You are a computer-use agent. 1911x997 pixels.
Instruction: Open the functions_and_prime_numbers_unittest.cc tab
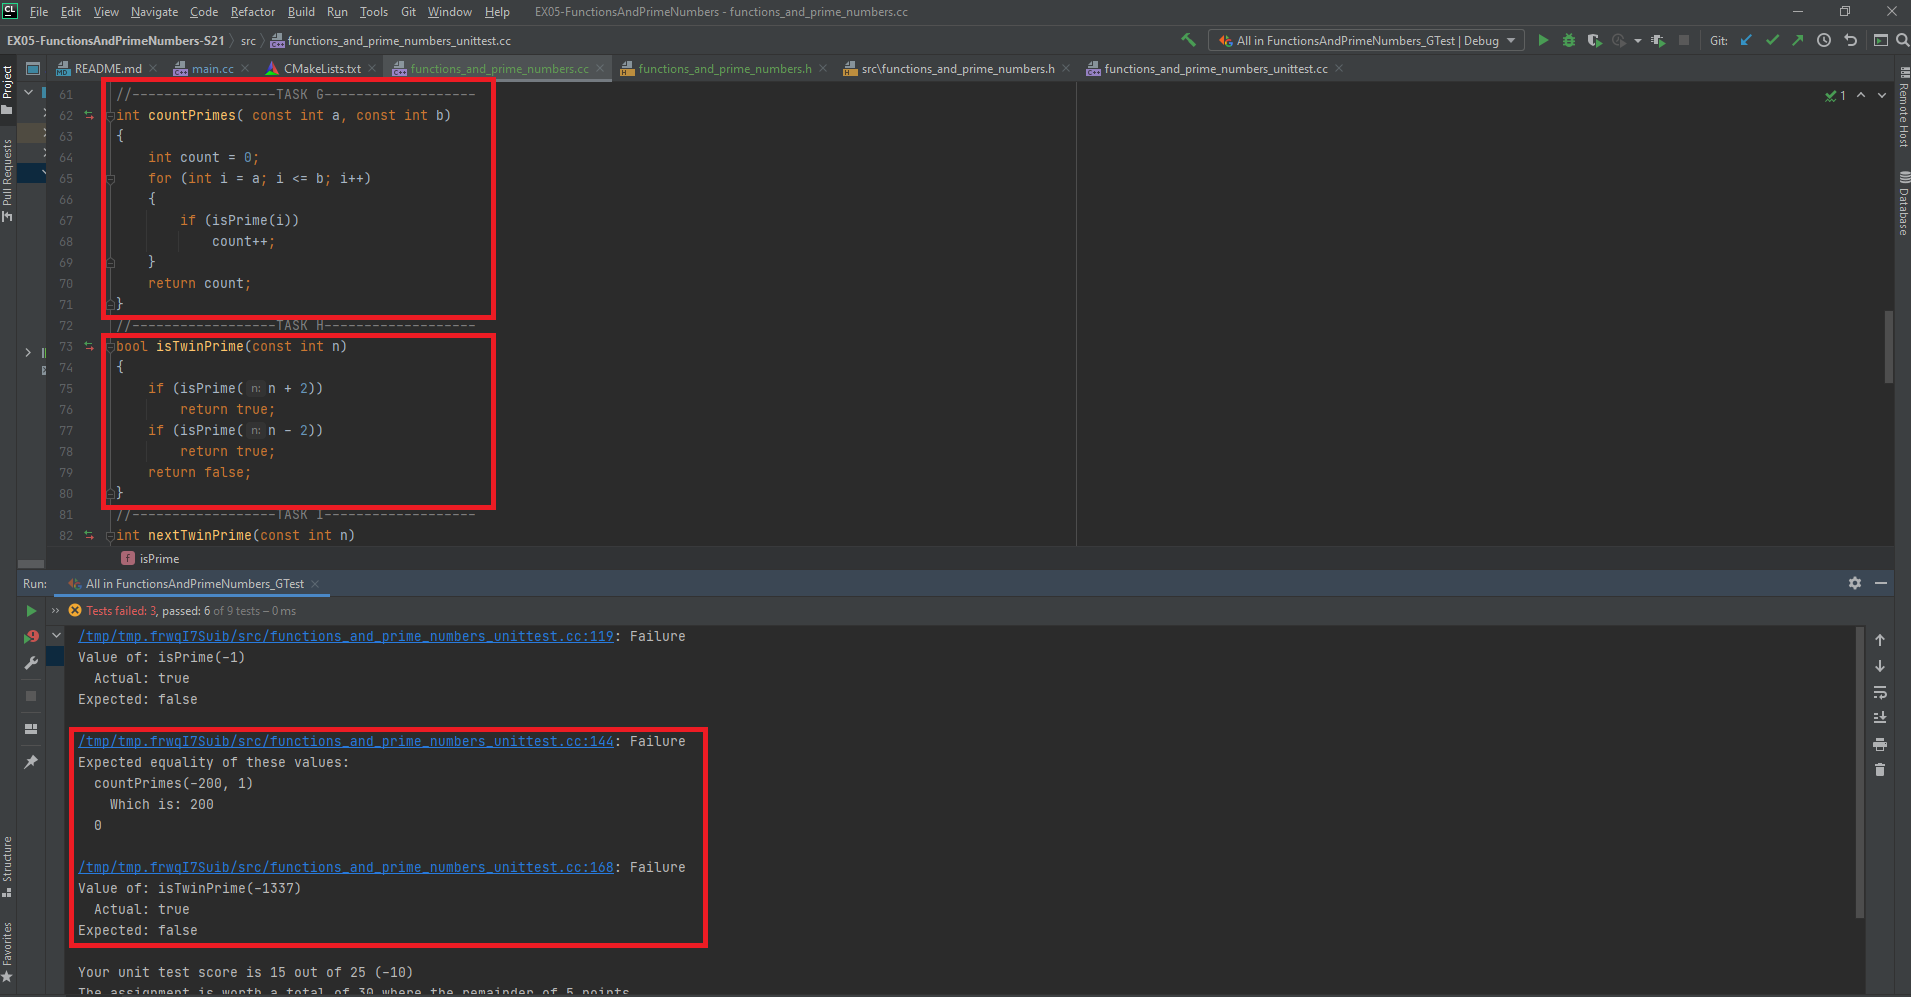click(1215, 69)
